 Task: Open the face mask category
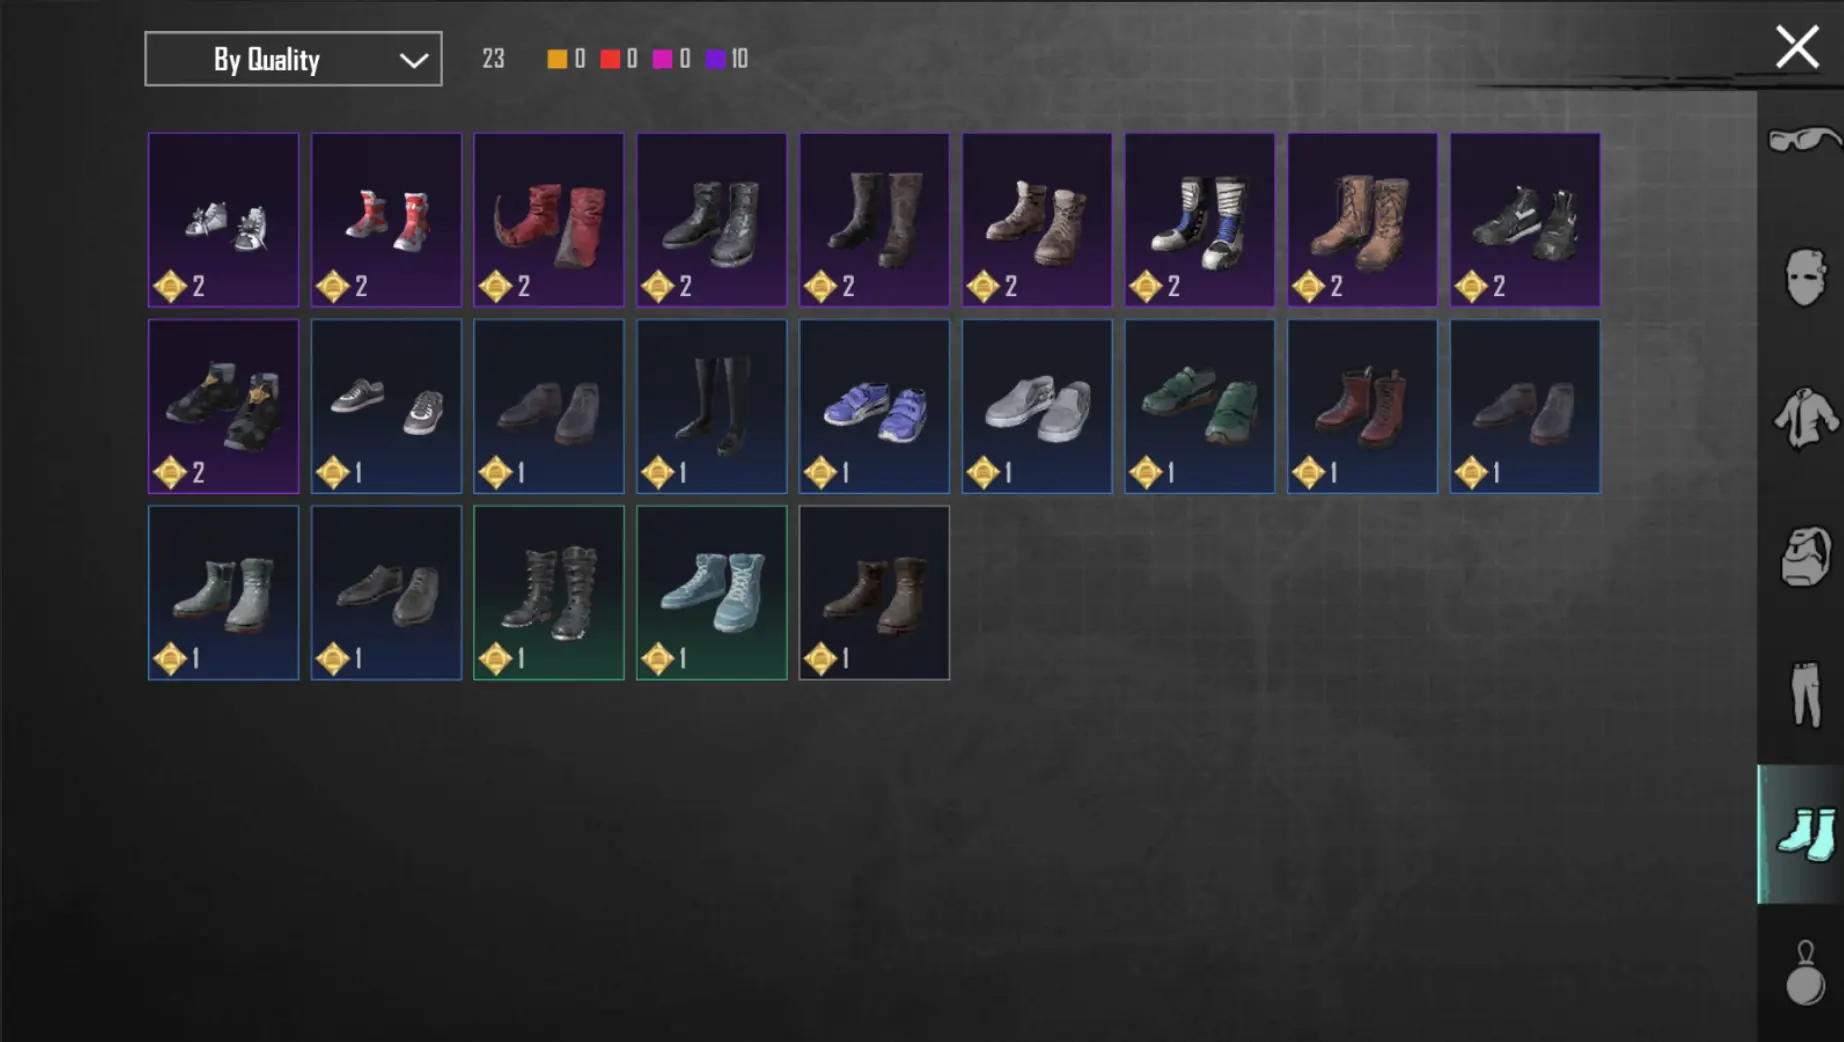pyautogui.click(x=1804, y=276)
